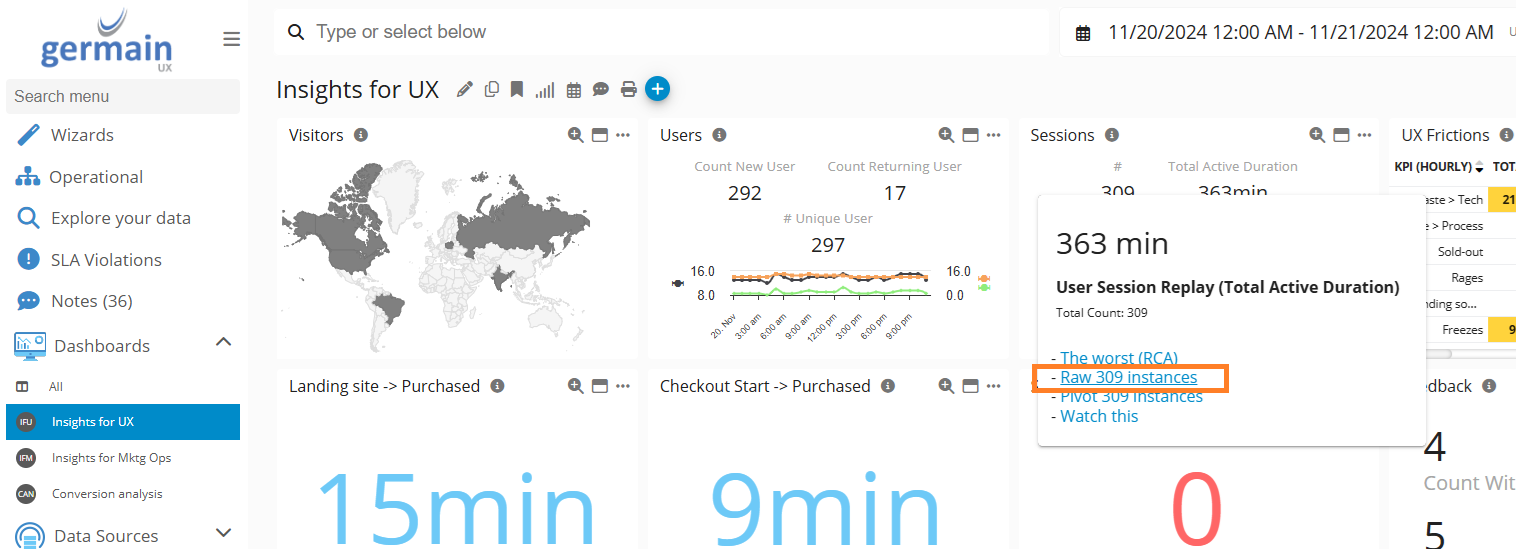Open The worst (RCA) link
This screenshot has height=549, width=1516.
tap(1119, 358)
